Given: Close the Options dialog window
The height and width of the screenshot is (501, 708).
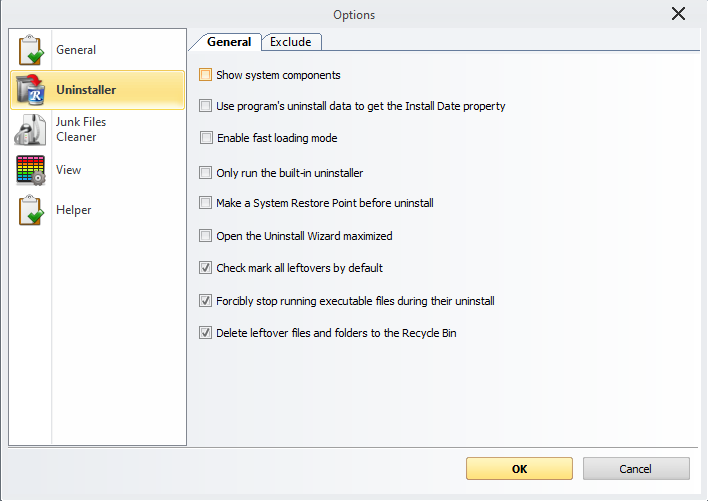Looking at the screenshot, I should 679,13.
